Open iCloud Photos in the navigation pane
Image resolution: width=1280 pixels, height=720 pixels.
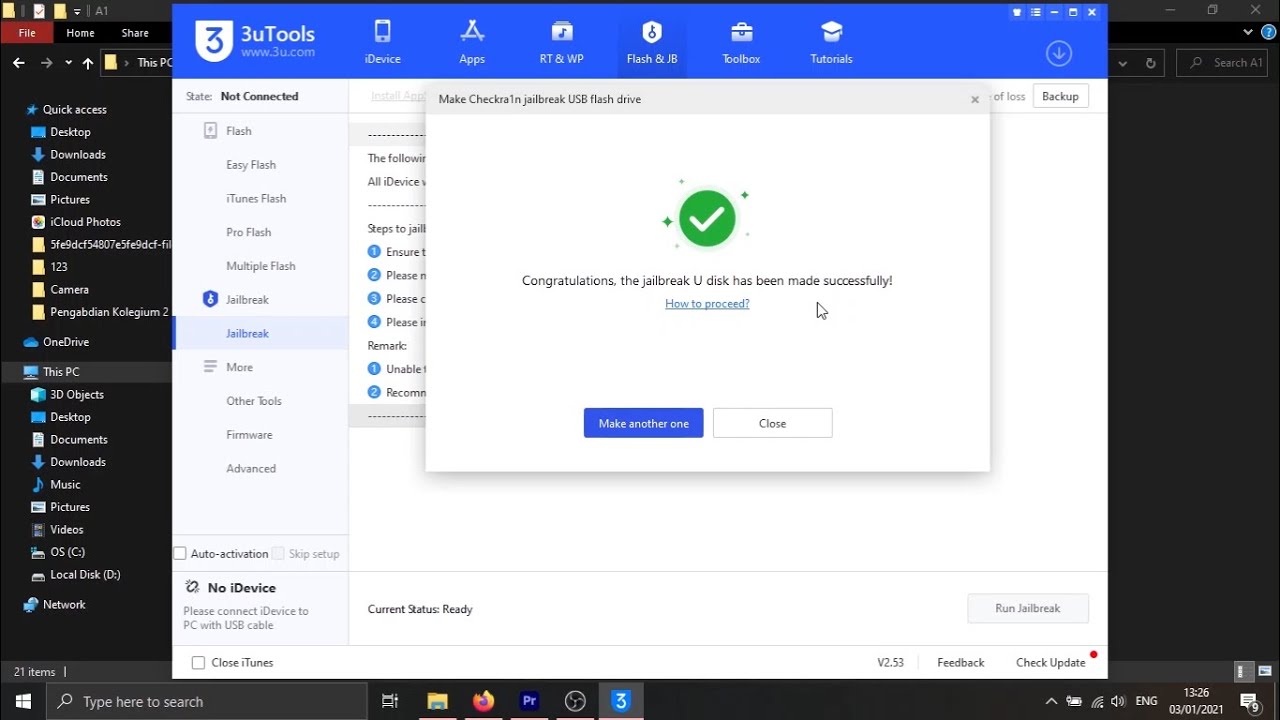pyautogui.click(x=85, y=222)
